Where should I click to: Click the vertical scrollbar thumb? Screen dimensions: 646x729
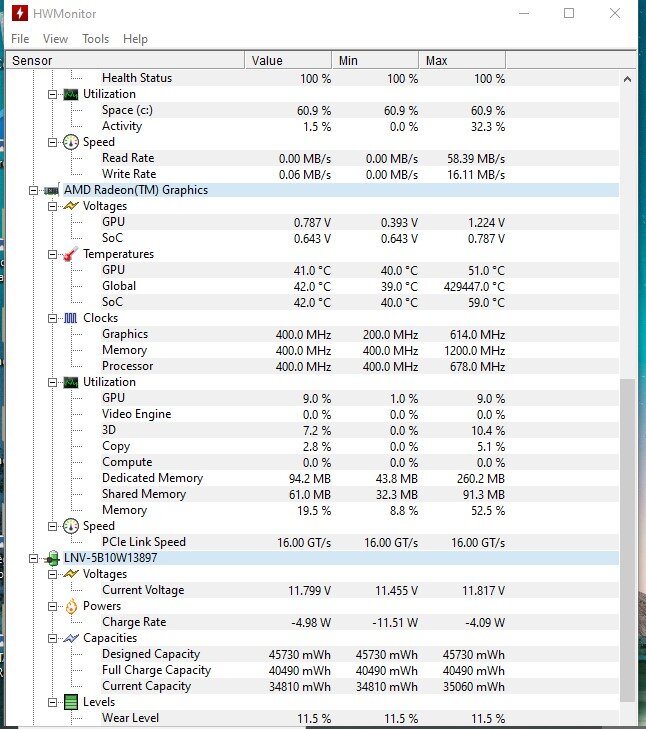(x=627, y=540)
